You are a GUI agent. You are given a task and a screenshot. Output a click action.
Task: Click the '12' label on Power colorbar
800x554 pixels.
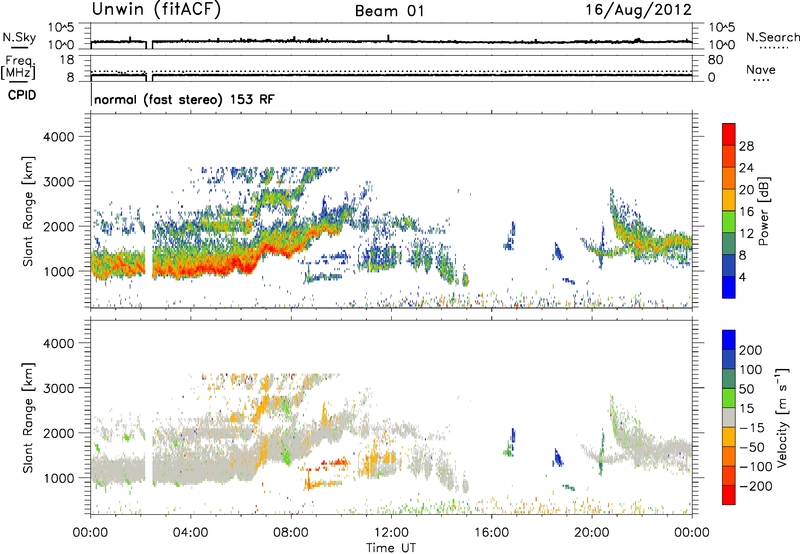pos(746,234)
